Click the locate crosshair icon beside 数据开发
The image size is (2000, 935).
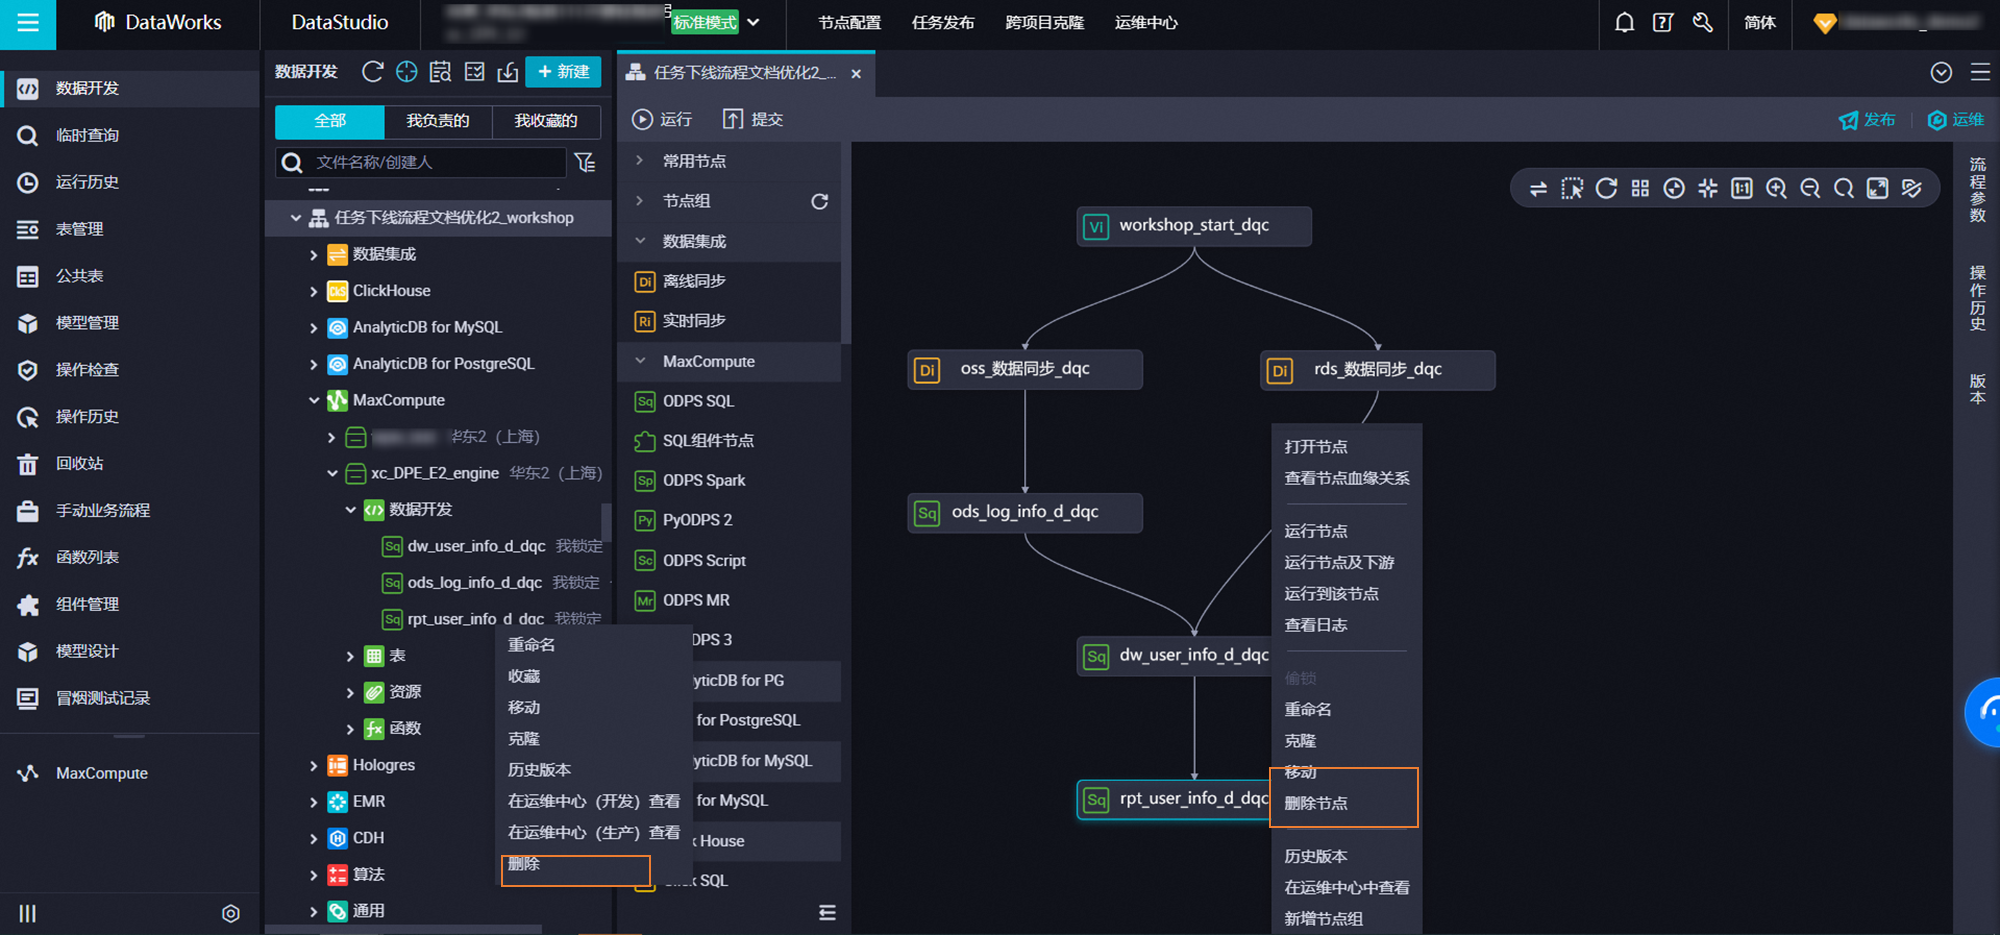pos(406,72)
